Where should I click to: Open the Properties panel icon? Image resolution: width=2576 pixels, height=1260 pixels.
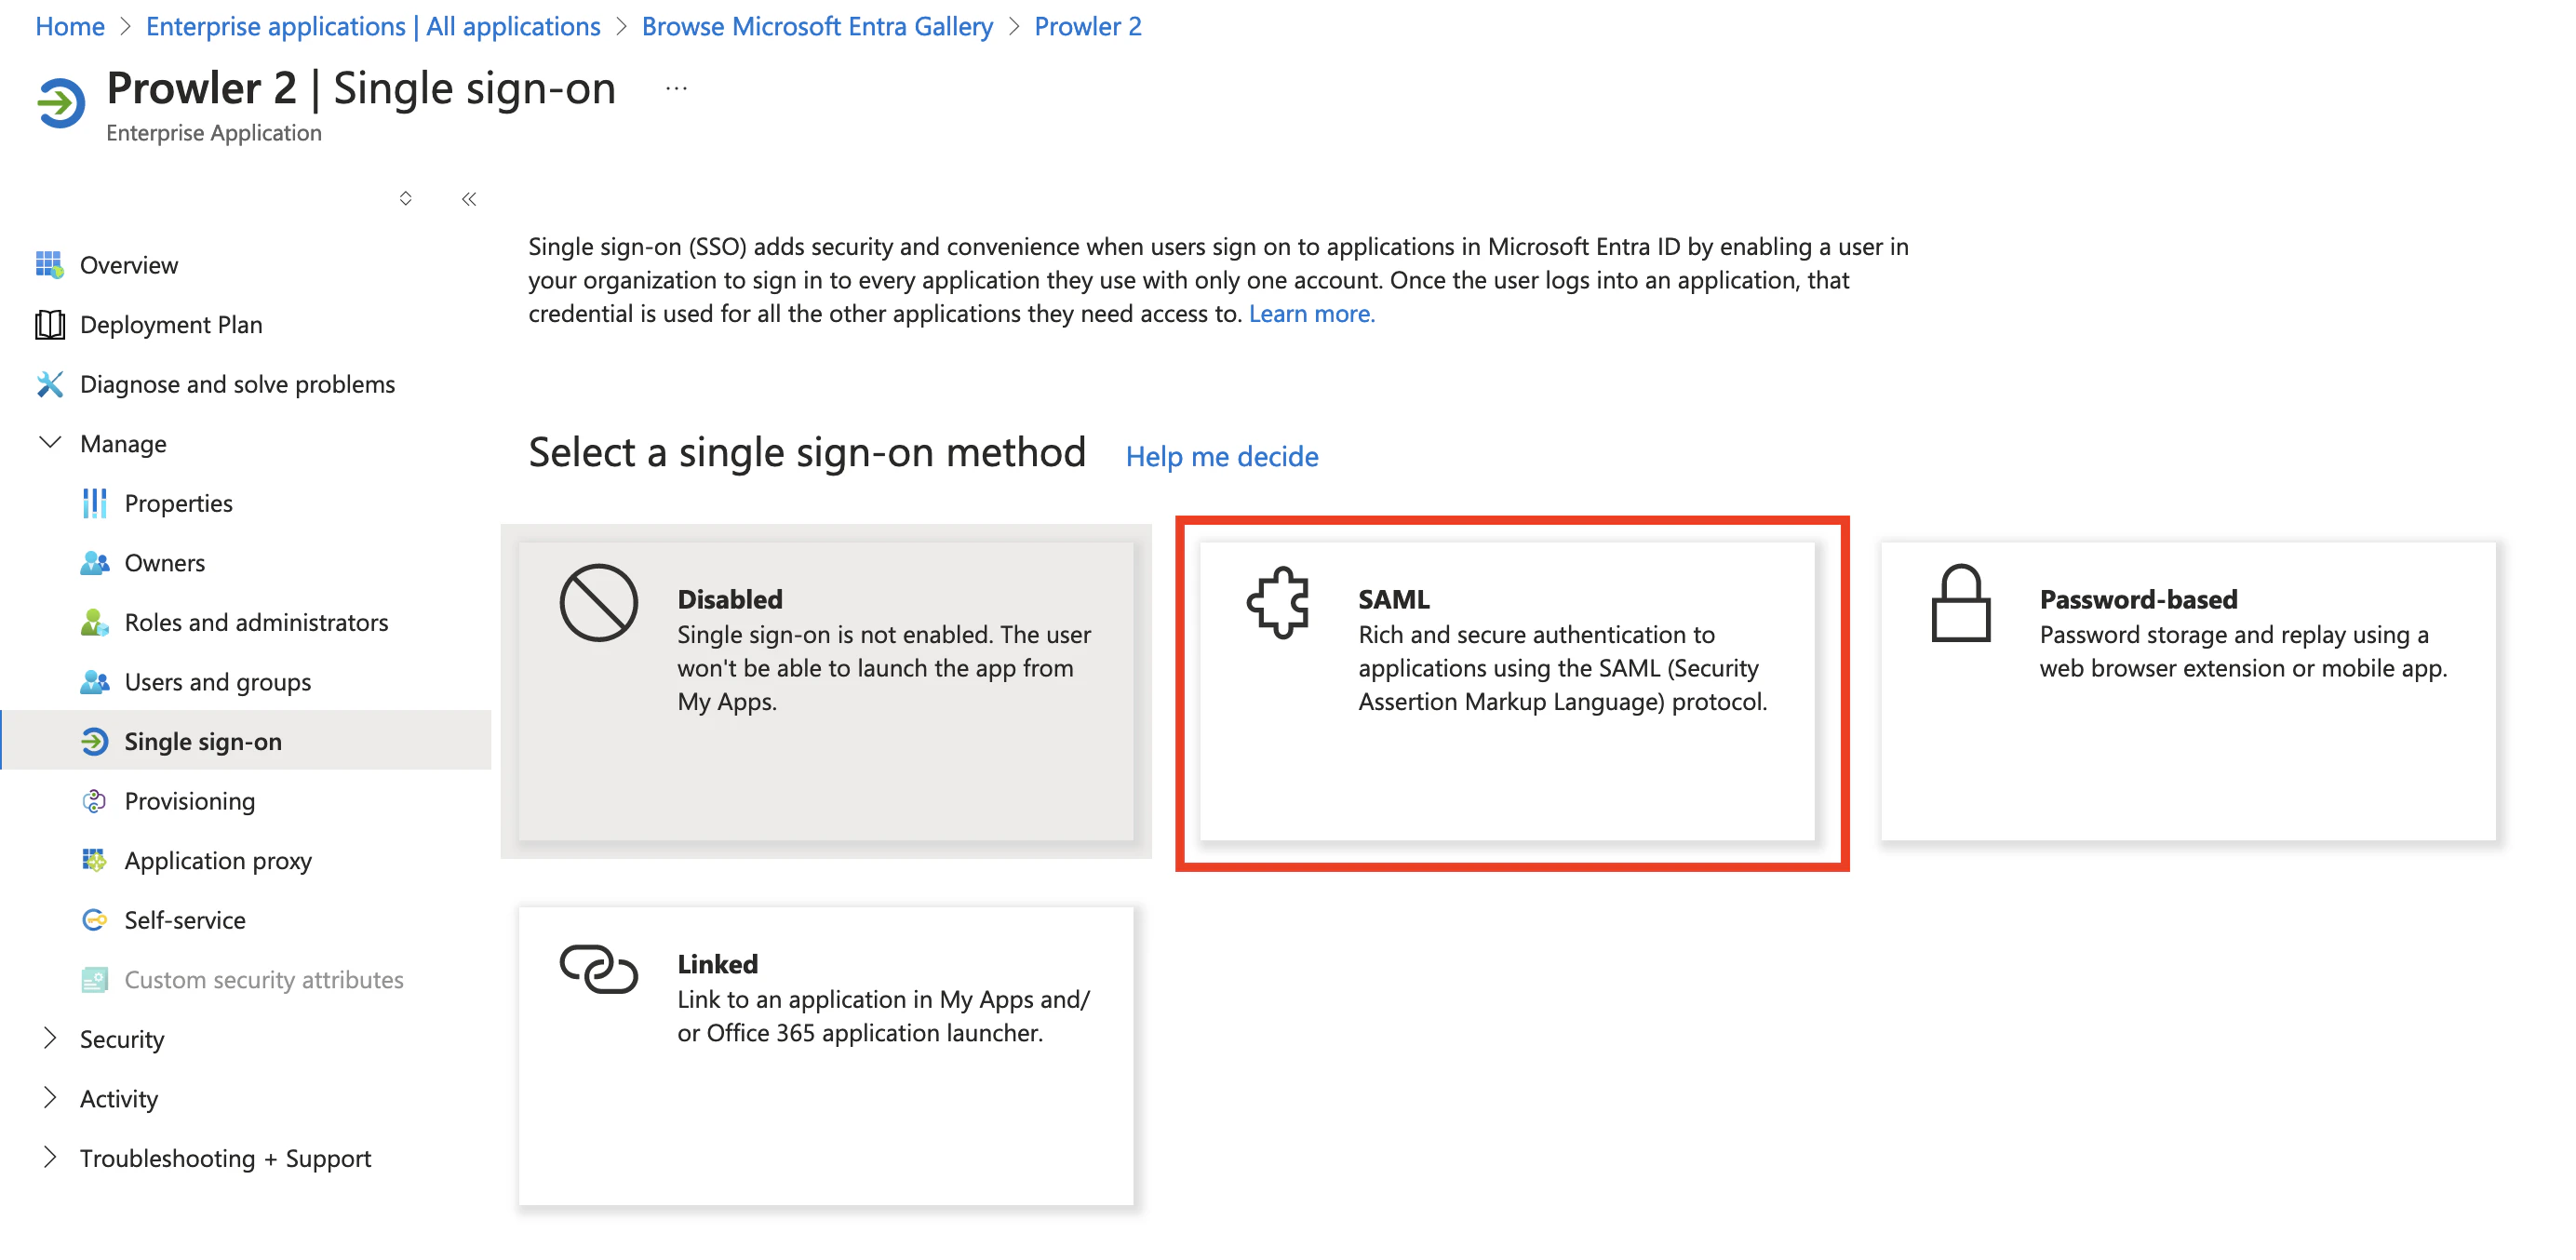94,503
